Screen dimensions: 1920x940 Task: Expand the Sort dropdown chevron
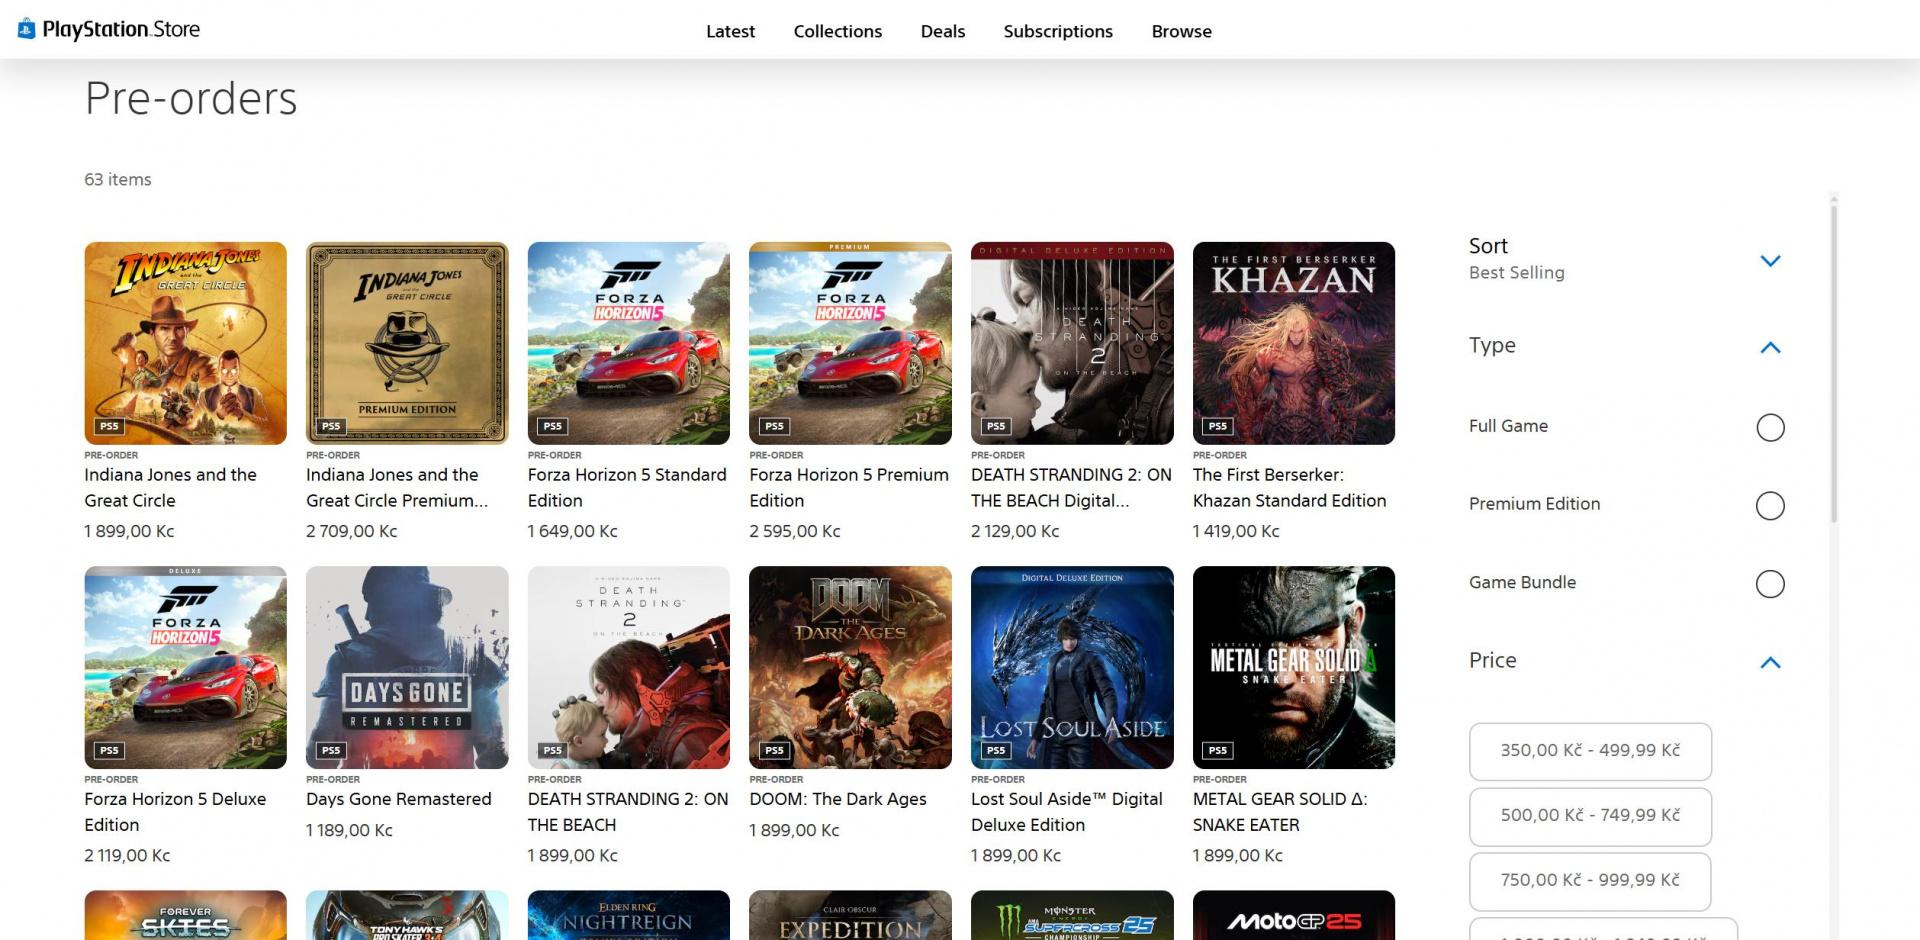[x=1770, y=261]
